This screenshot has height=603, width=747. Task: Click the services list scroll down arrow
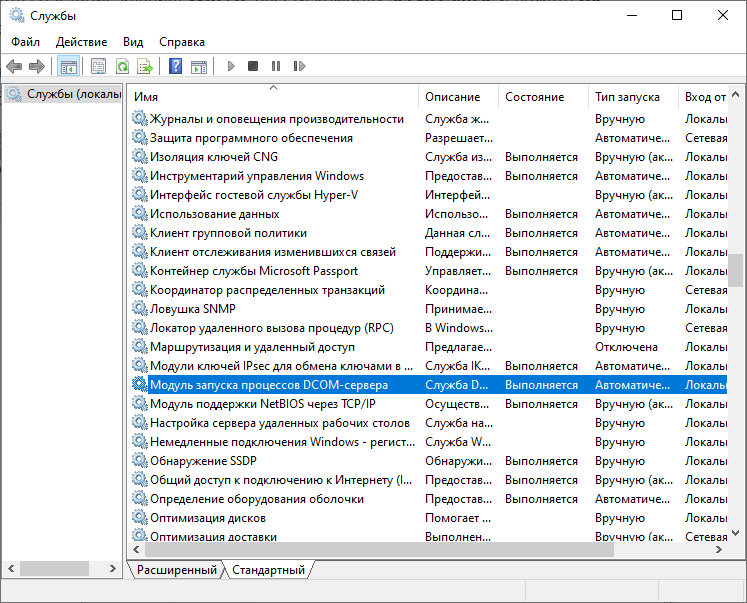[736, 533]
